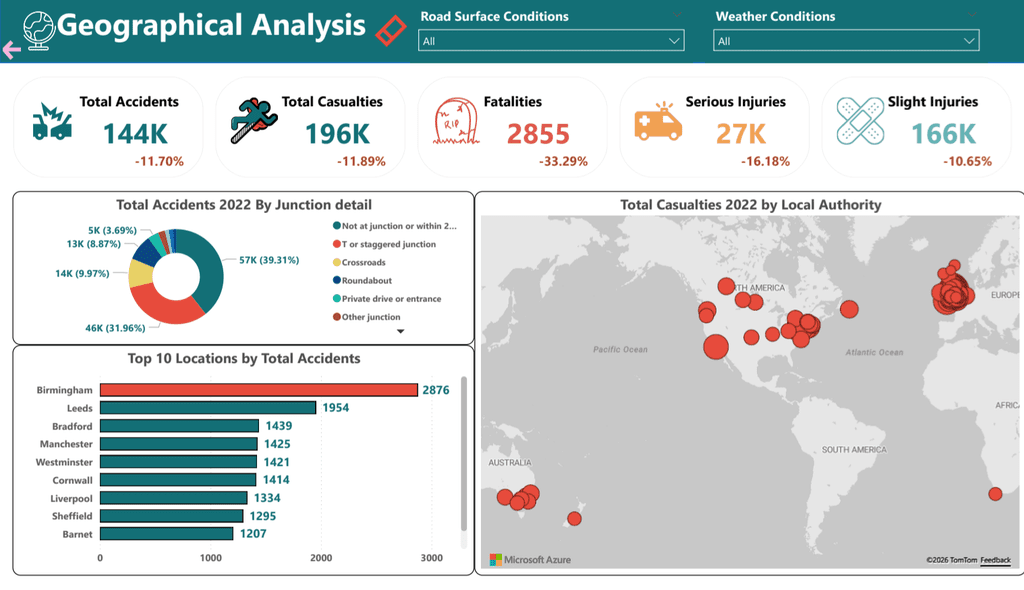Click the ambulance Serious Injuries icon
Viewport: 1024px width, 590px height.
(658, 121)
